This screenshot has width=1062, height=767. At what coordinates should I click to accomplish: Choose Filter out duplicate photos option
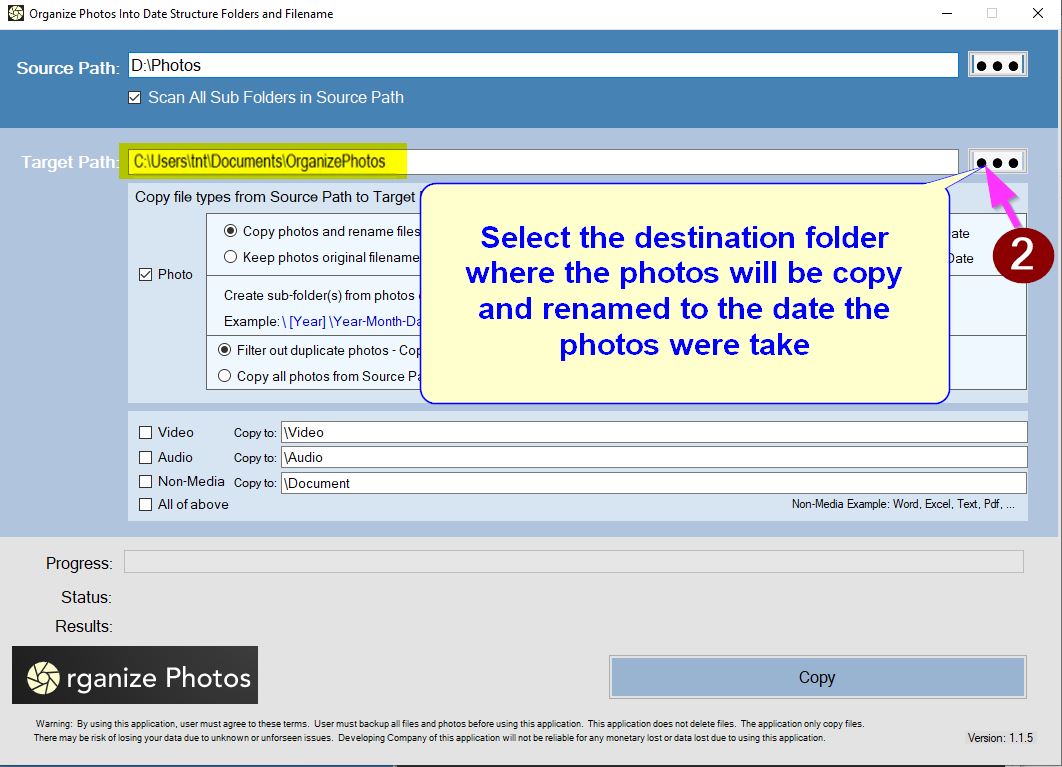(x=225, y=350)
